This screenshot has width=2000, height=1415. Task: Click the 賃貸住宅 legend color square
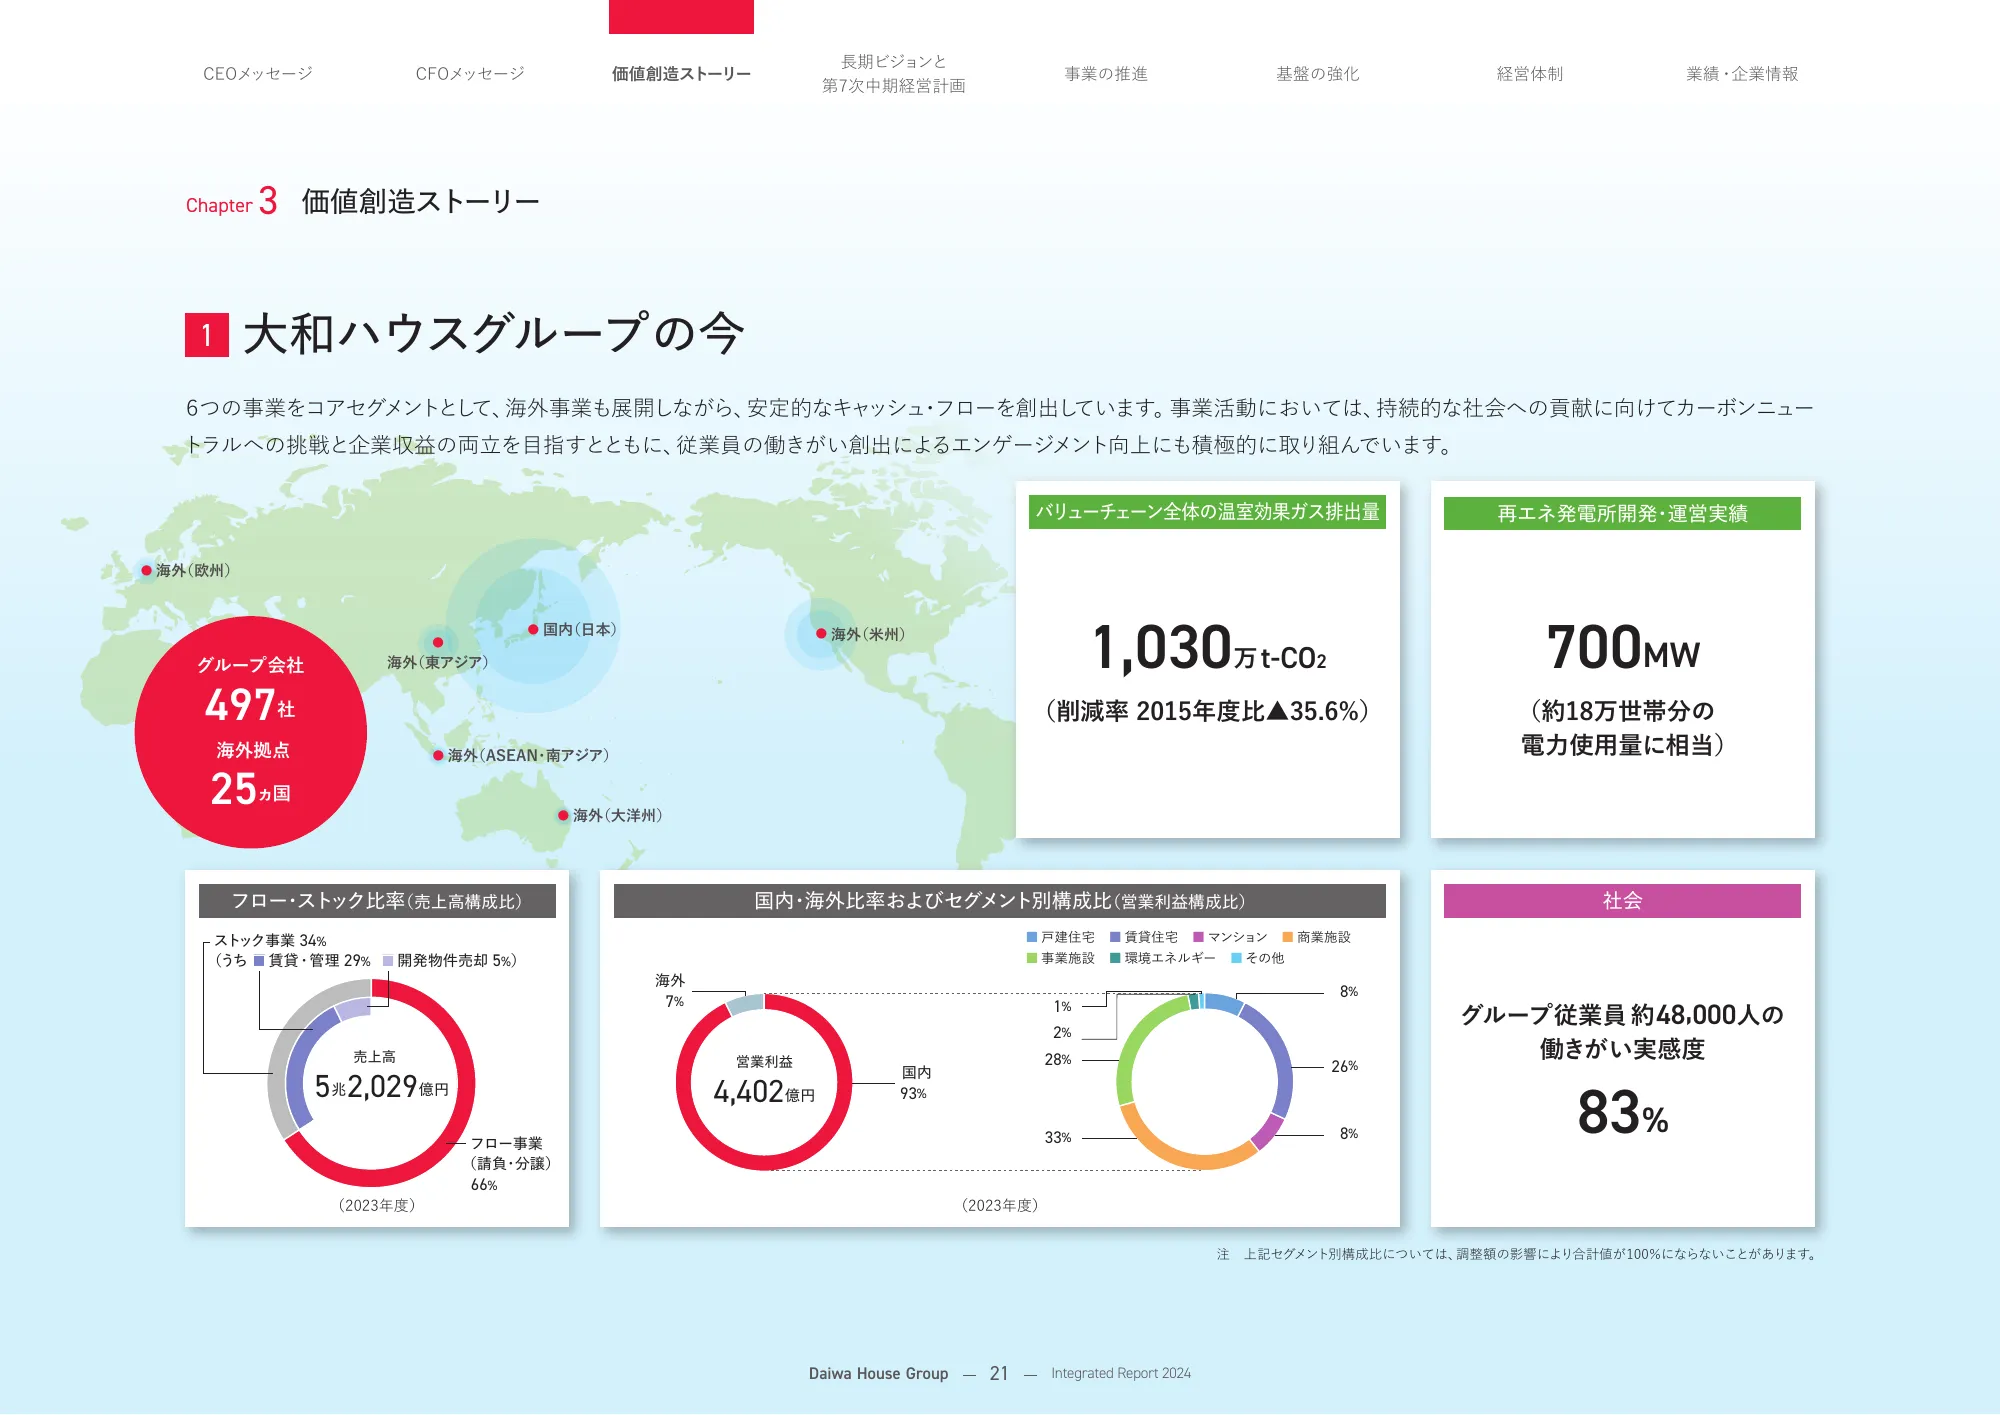coord(1115,937)
